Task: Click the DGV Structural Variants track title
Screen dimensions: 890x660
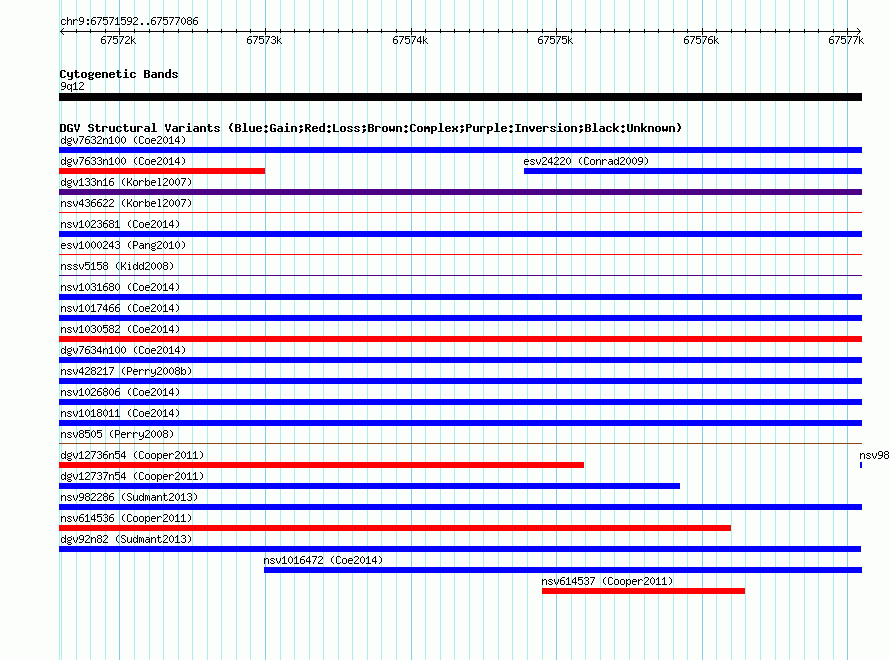Action: tap(371, 128)
